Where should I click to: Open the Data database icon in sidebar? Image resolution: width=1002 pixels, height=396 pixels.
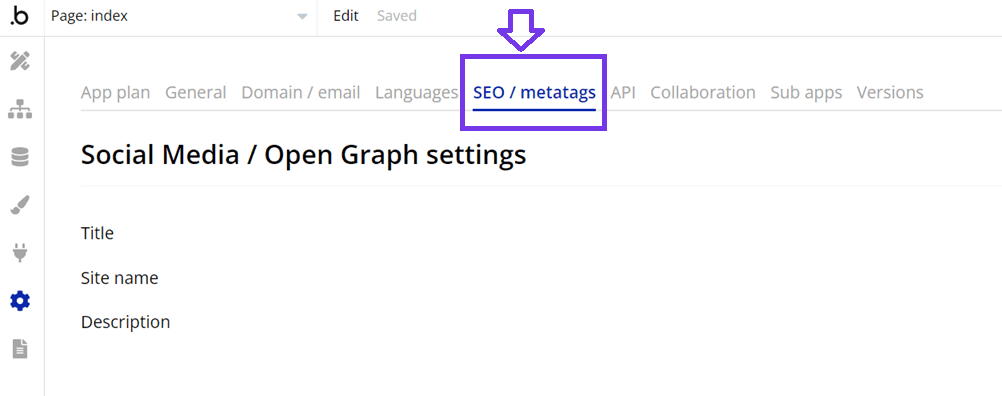point(20,157)
